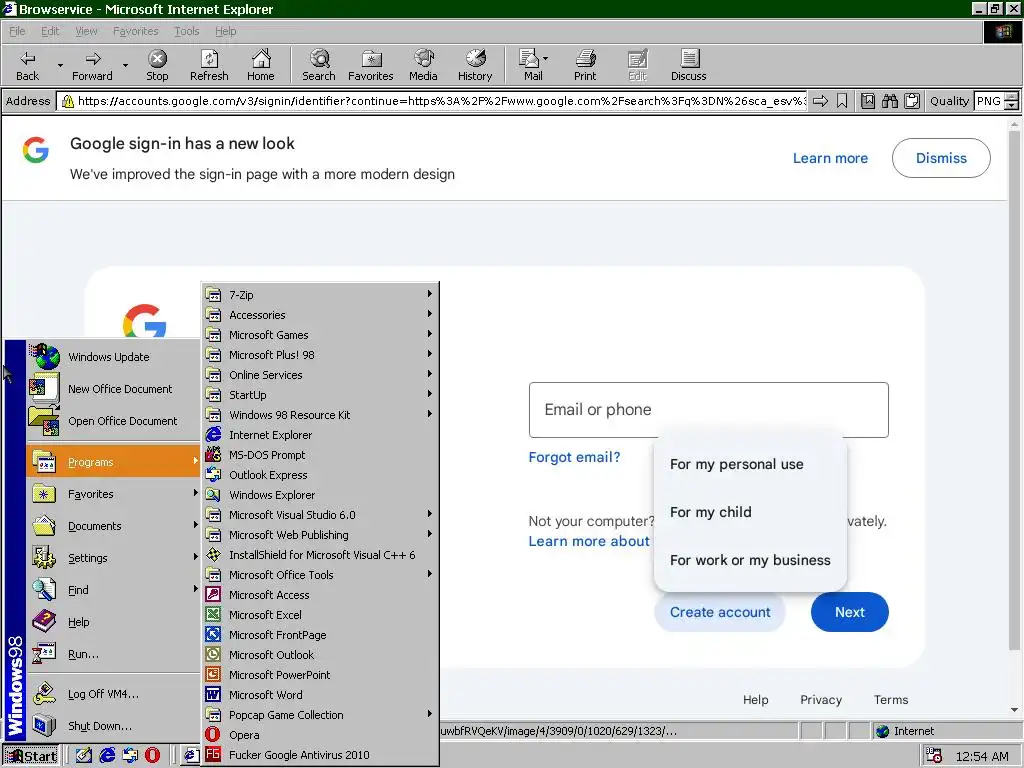Go to the Home toolbar icon
The width and height of the screenshot is (1024, 768).
pos(261,65)
